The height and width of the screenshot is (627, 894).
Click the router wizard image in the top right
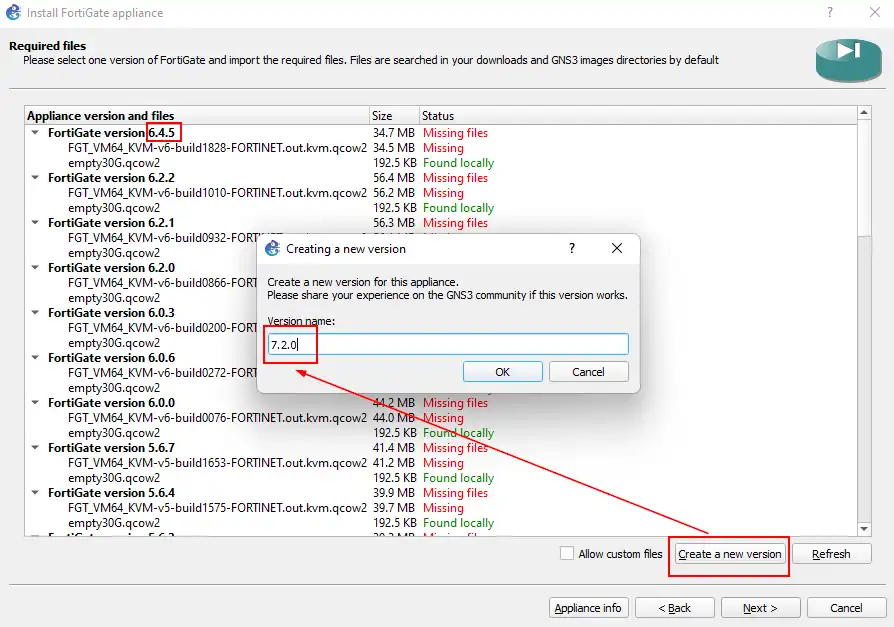click(x=848, y=60)
